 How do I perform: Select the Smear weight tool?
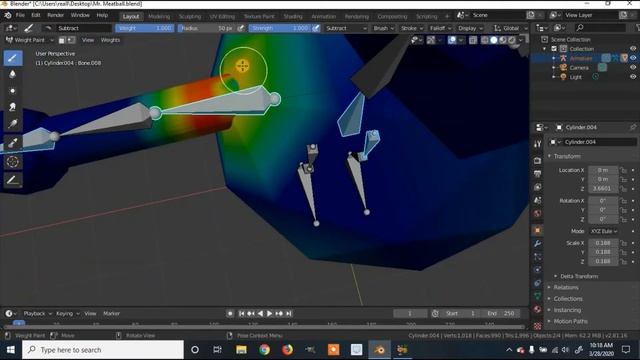point(13,107)
